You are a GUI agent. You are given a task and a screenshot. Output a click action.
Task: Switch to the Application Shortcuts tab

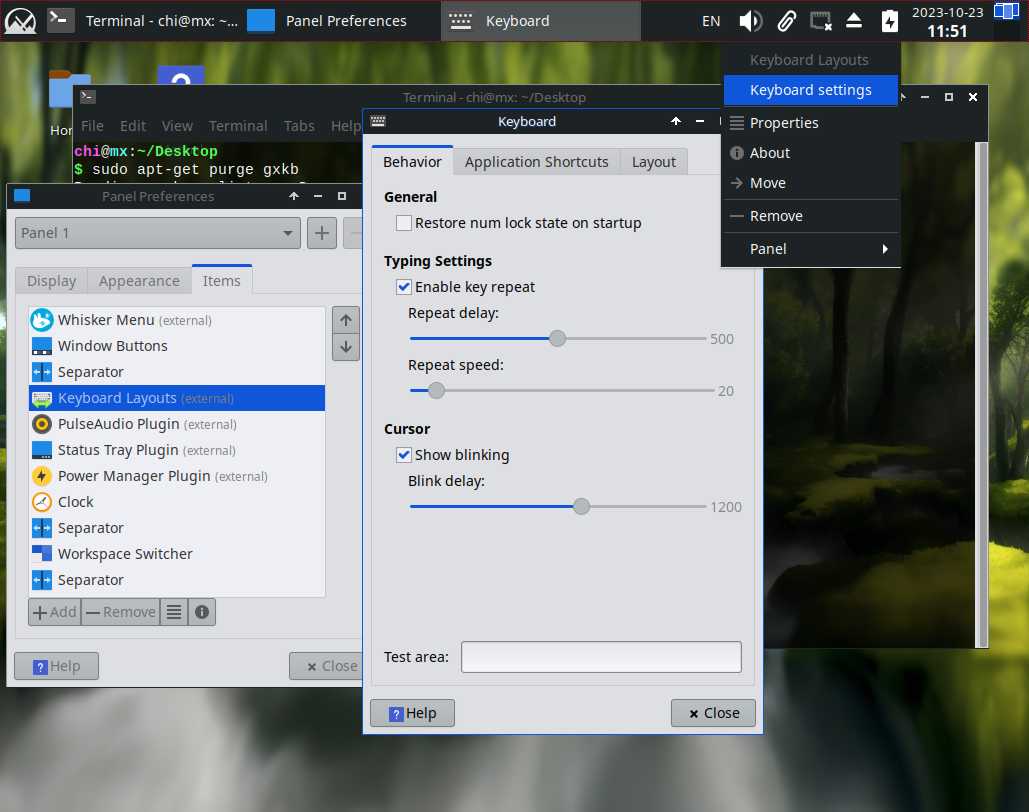536,162
